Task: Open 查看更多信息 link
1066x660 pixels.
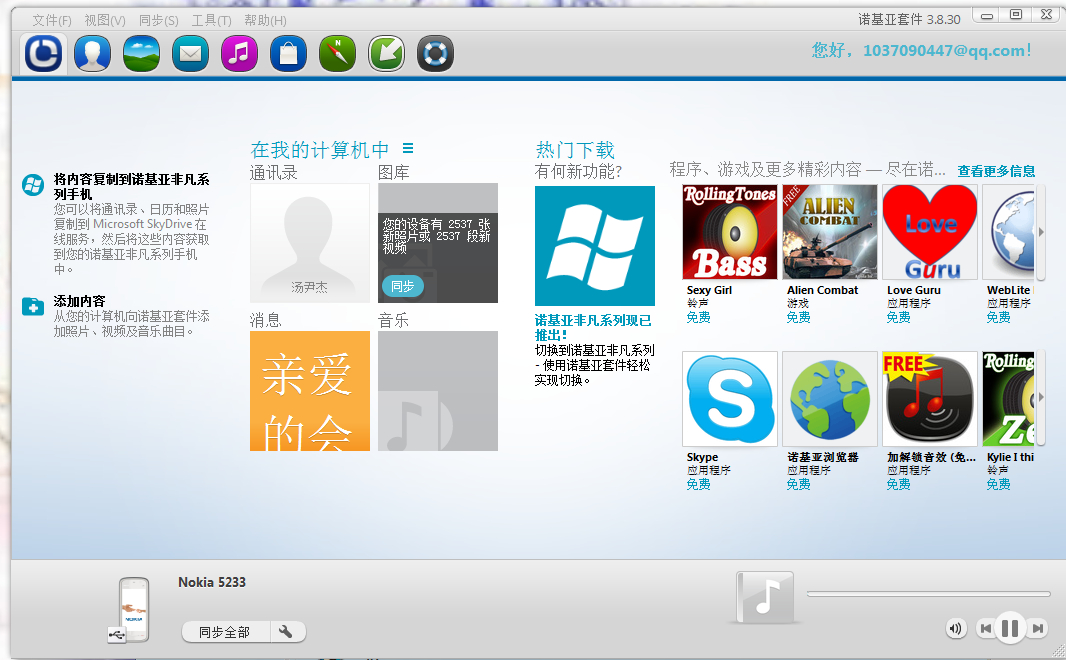Action: (996, 171)
